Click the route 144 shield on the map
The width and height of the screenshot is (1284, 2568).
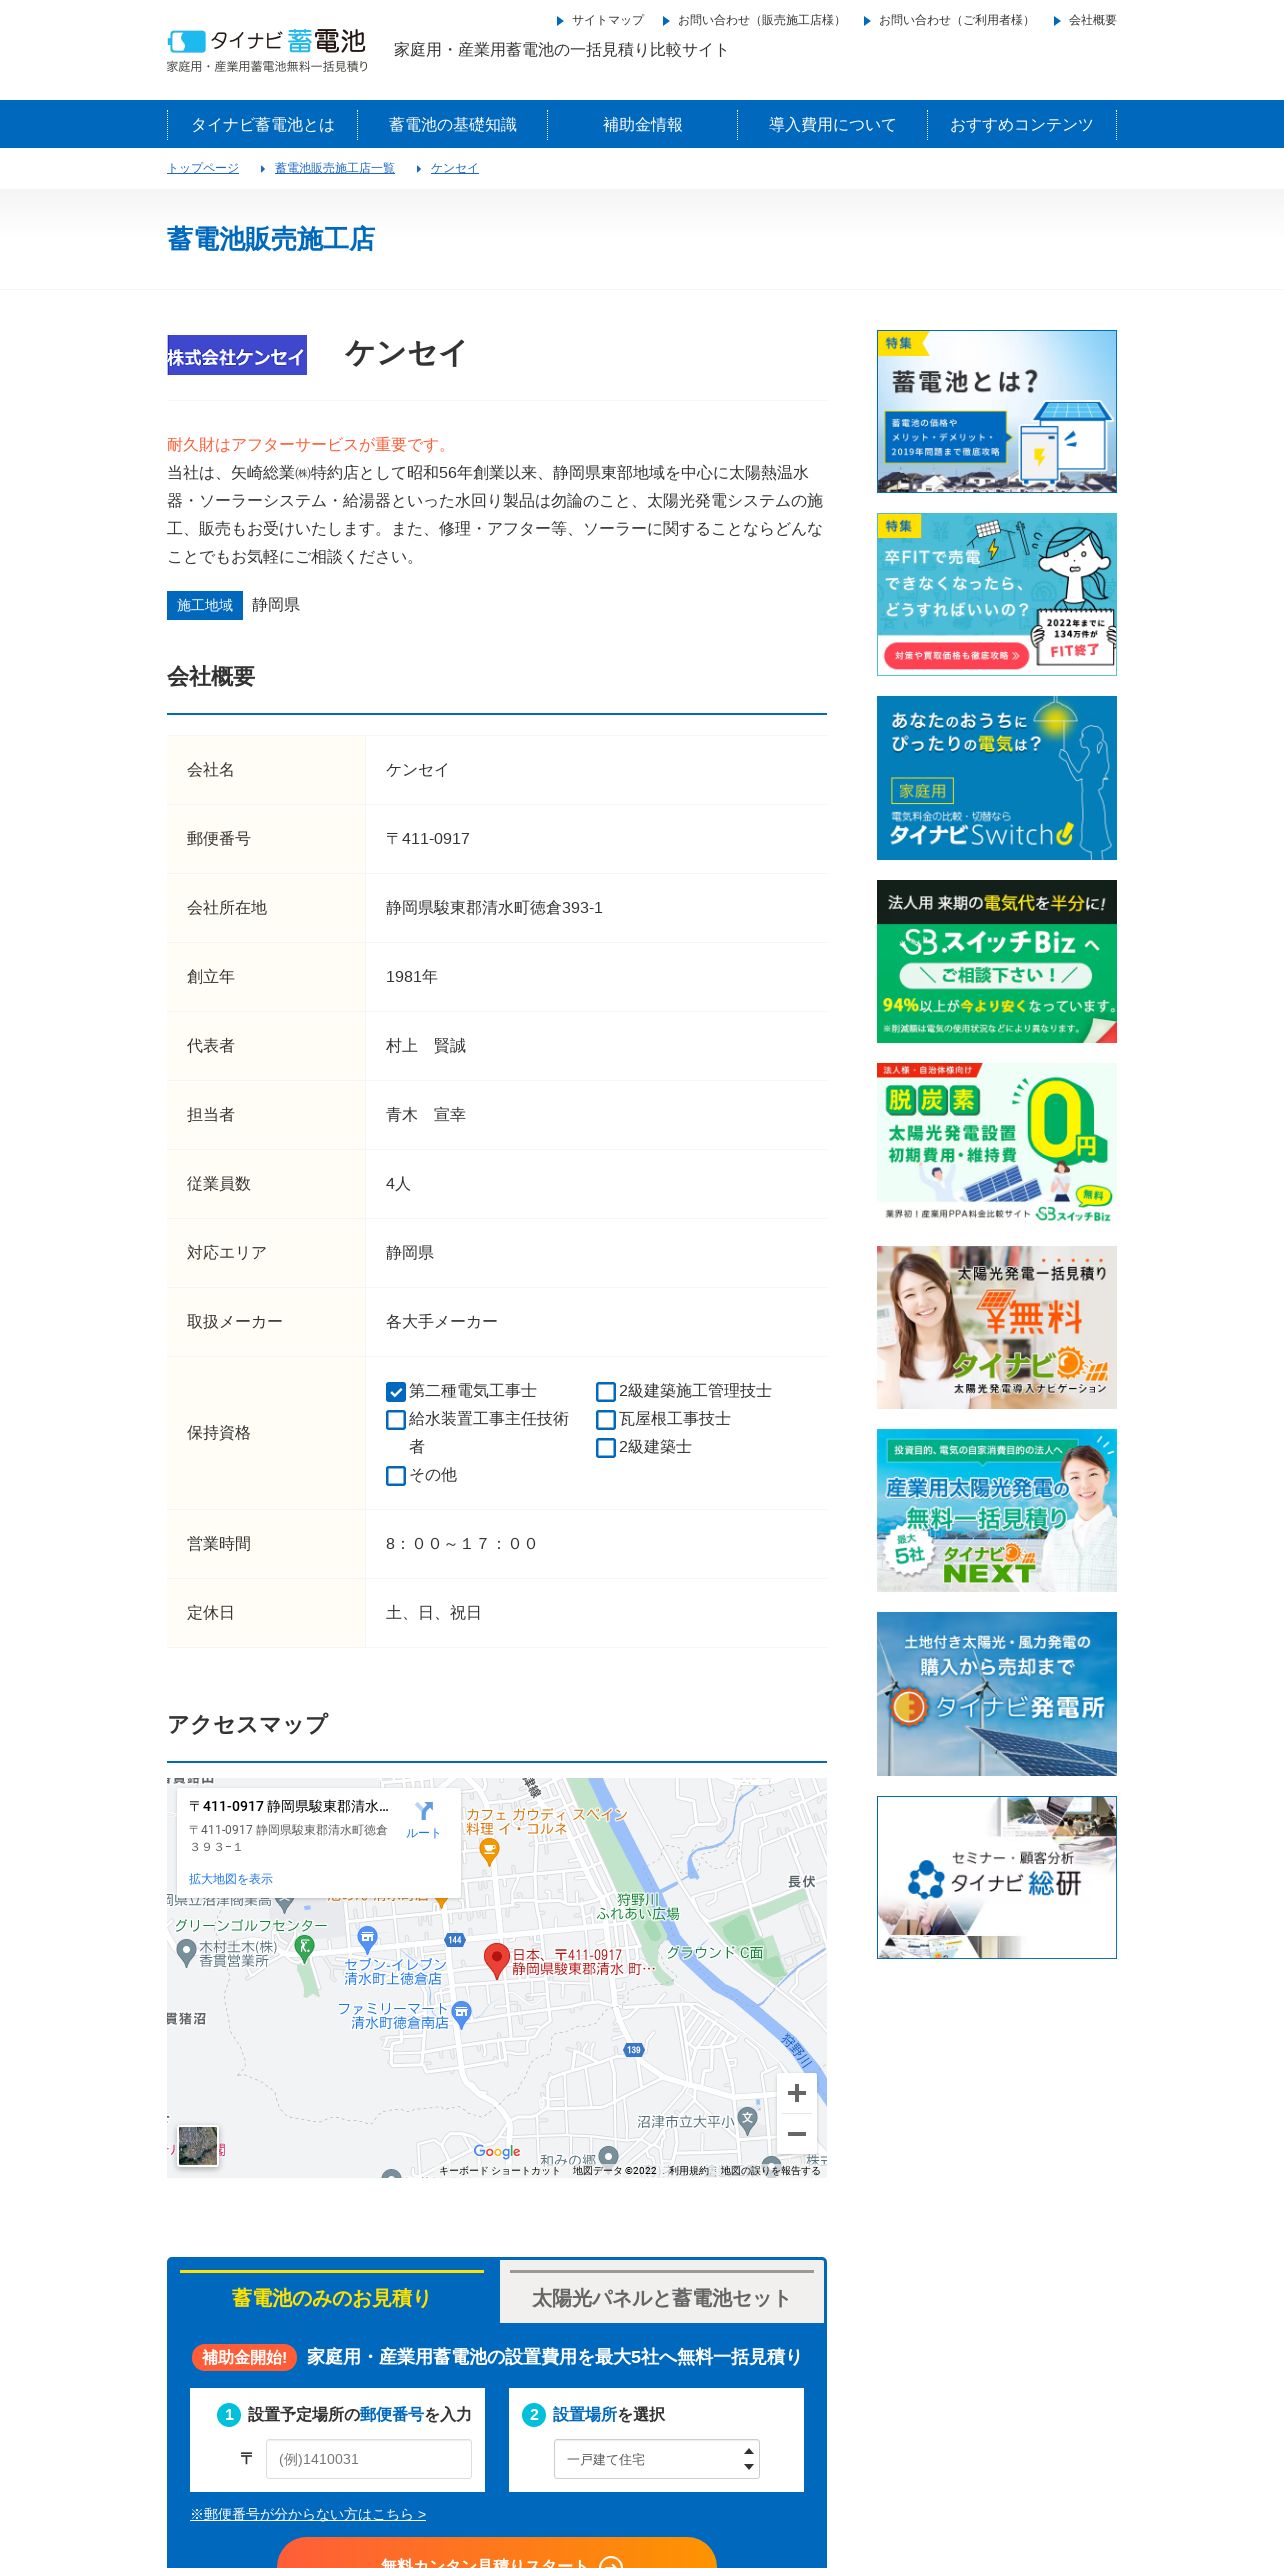pos(455,1939)
